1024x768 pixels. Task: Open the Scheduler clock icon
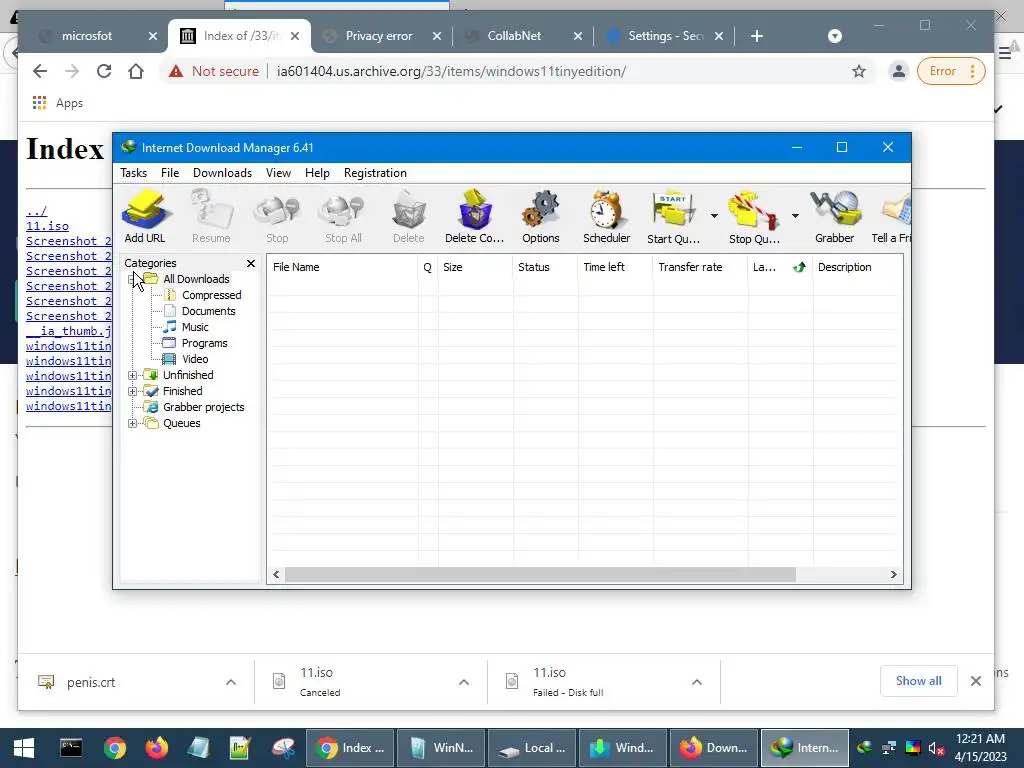pos(607,216)
